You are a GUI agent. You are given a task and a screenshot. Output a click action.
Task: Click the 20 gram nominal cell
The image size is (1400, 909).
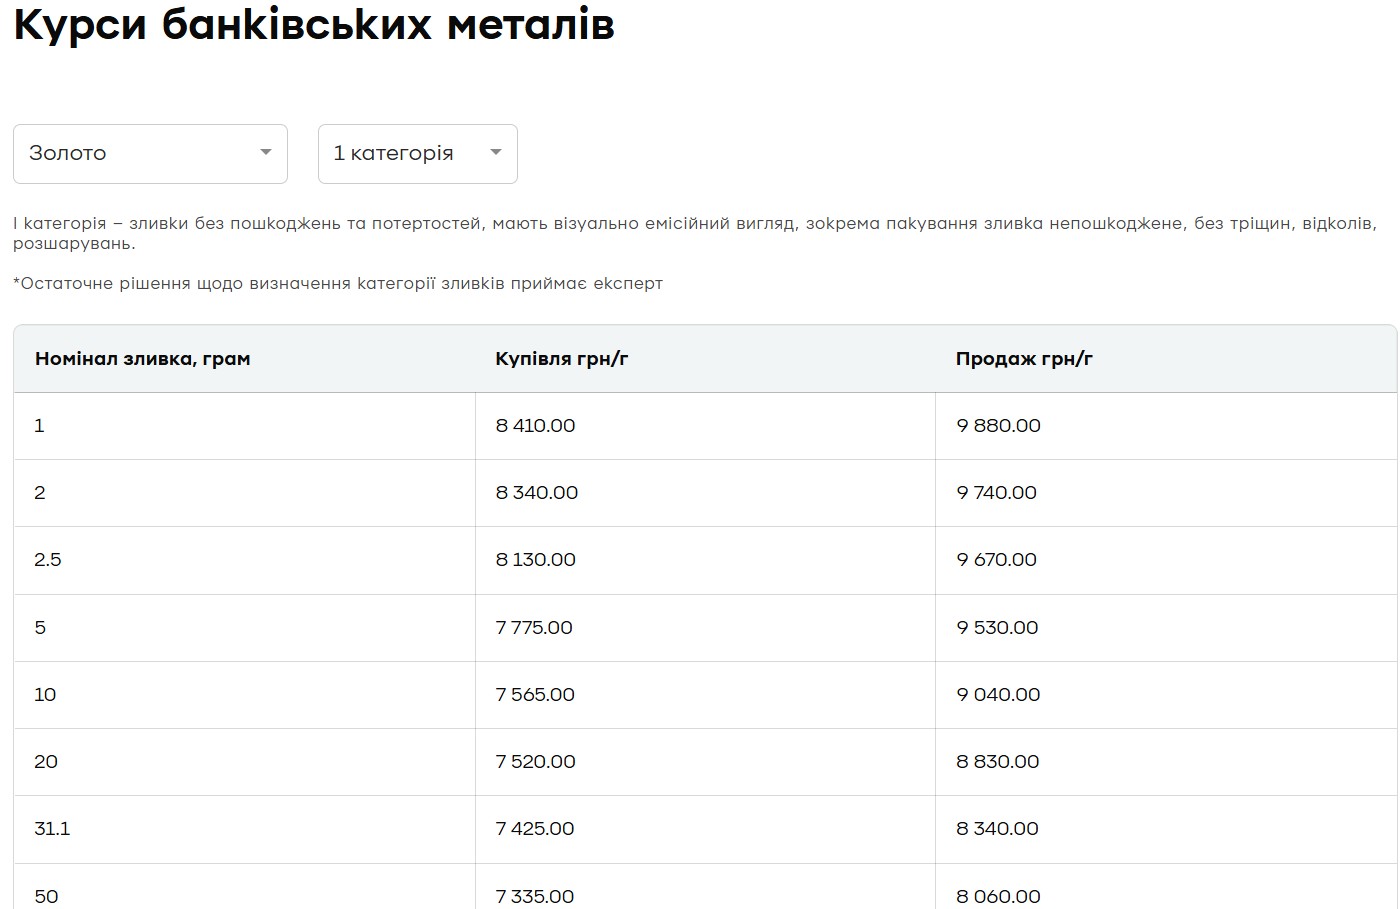244,762
